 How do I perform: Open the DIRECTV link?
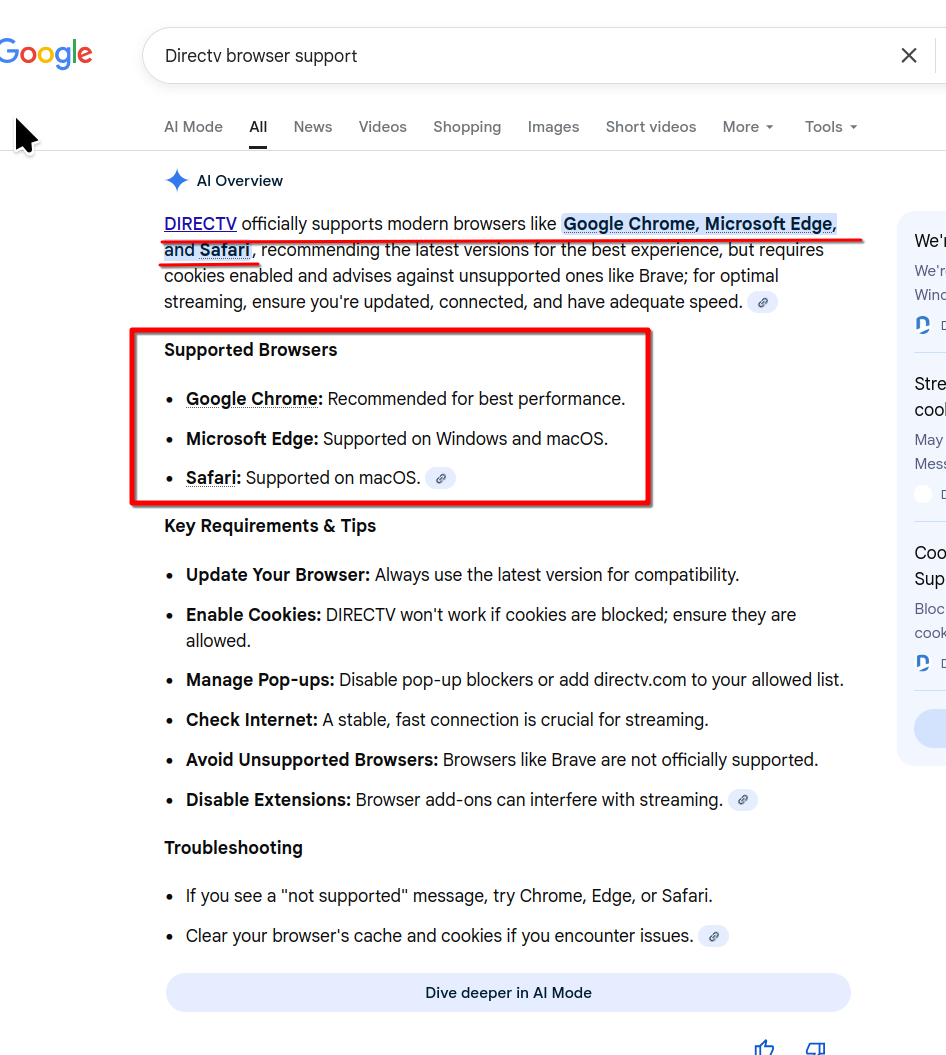point(201,224)
